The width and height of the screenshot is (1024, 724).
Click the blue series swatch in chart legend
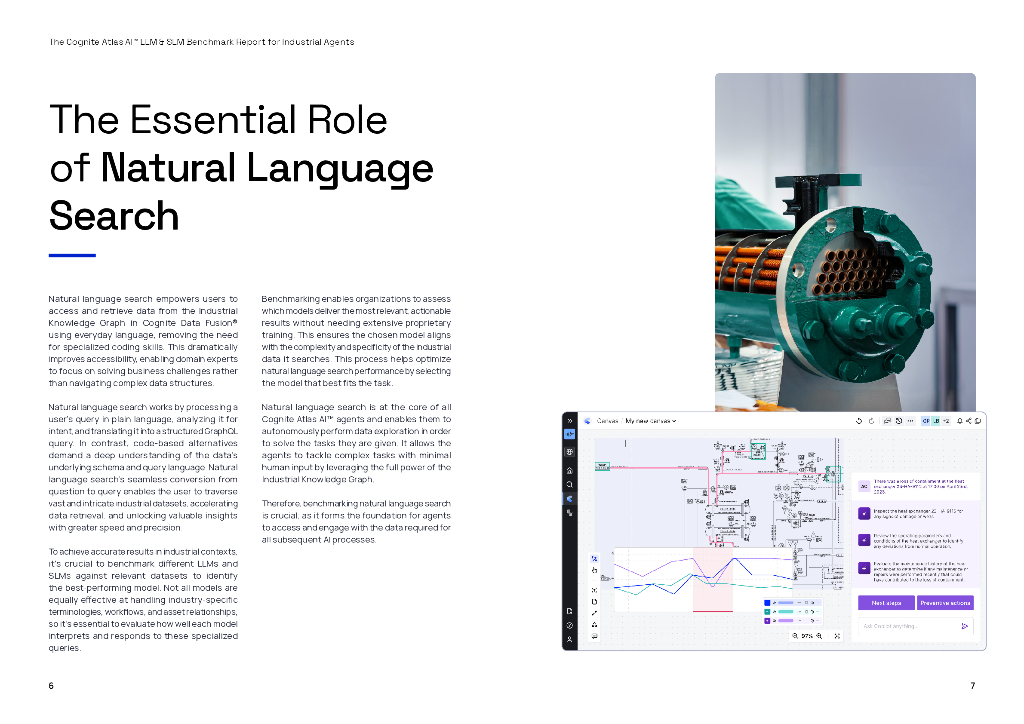coord(767,603)
